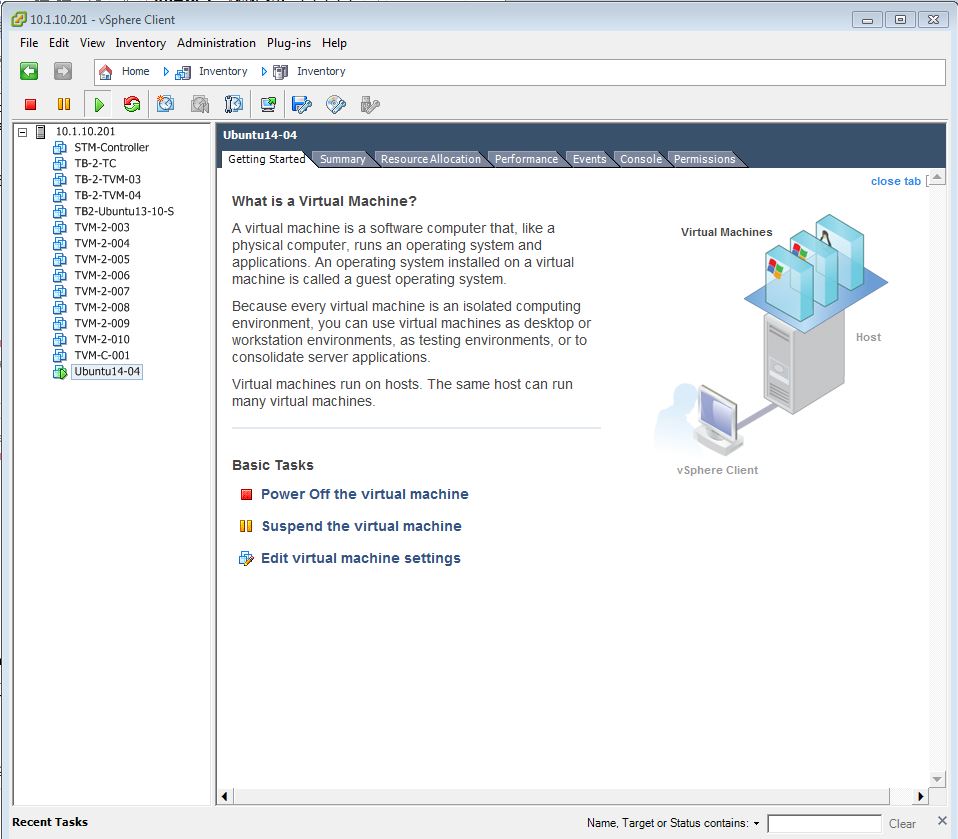Click the floppy connect toolbar icon
Image resolution: width=958 pixels, height=839 pixels.
point(302,104)
